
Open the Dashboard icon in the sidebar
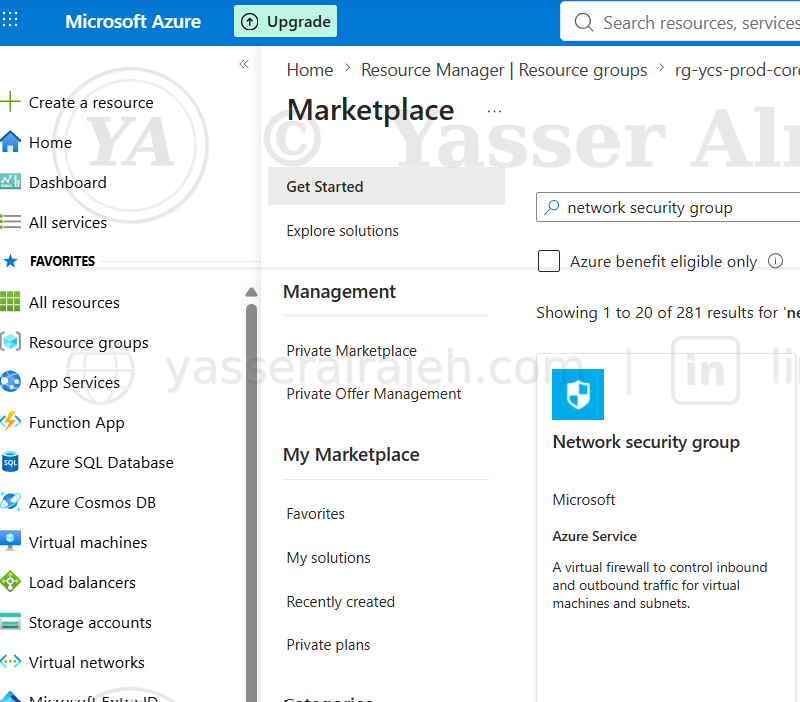click(11, 182)
